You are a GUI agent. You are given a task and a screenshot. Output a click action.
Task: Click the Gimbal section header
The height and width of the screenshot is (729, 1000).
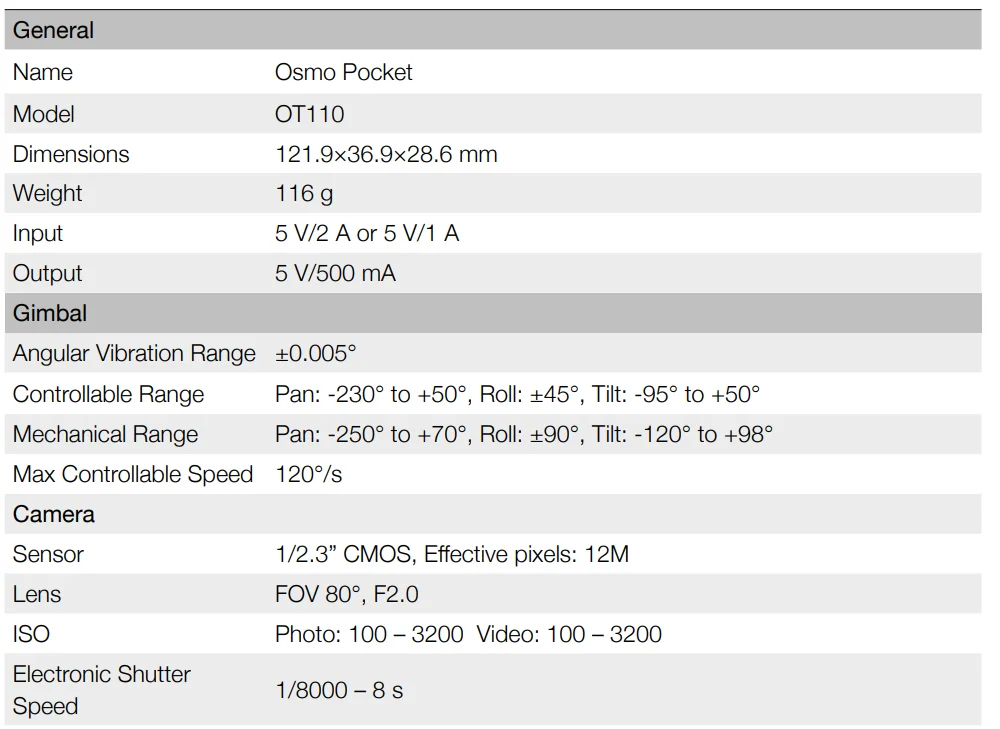pos(50,313)
